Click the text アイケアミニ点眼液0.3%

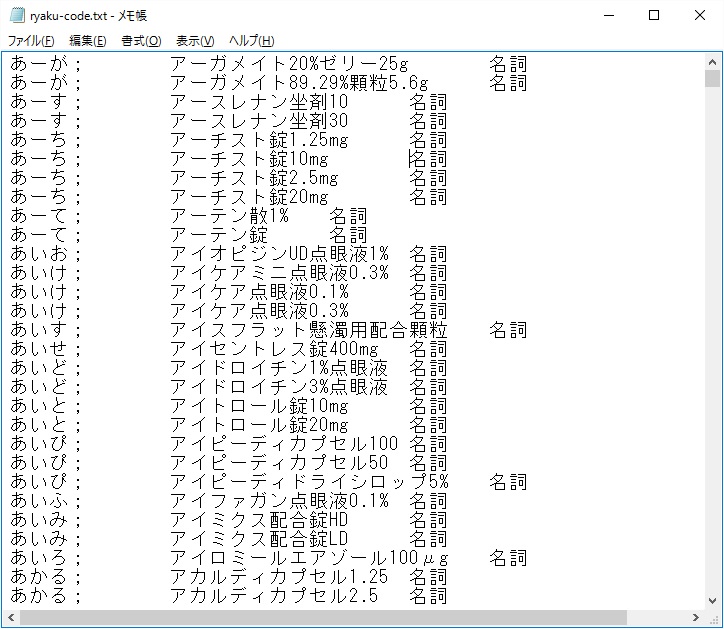(279, 272)
